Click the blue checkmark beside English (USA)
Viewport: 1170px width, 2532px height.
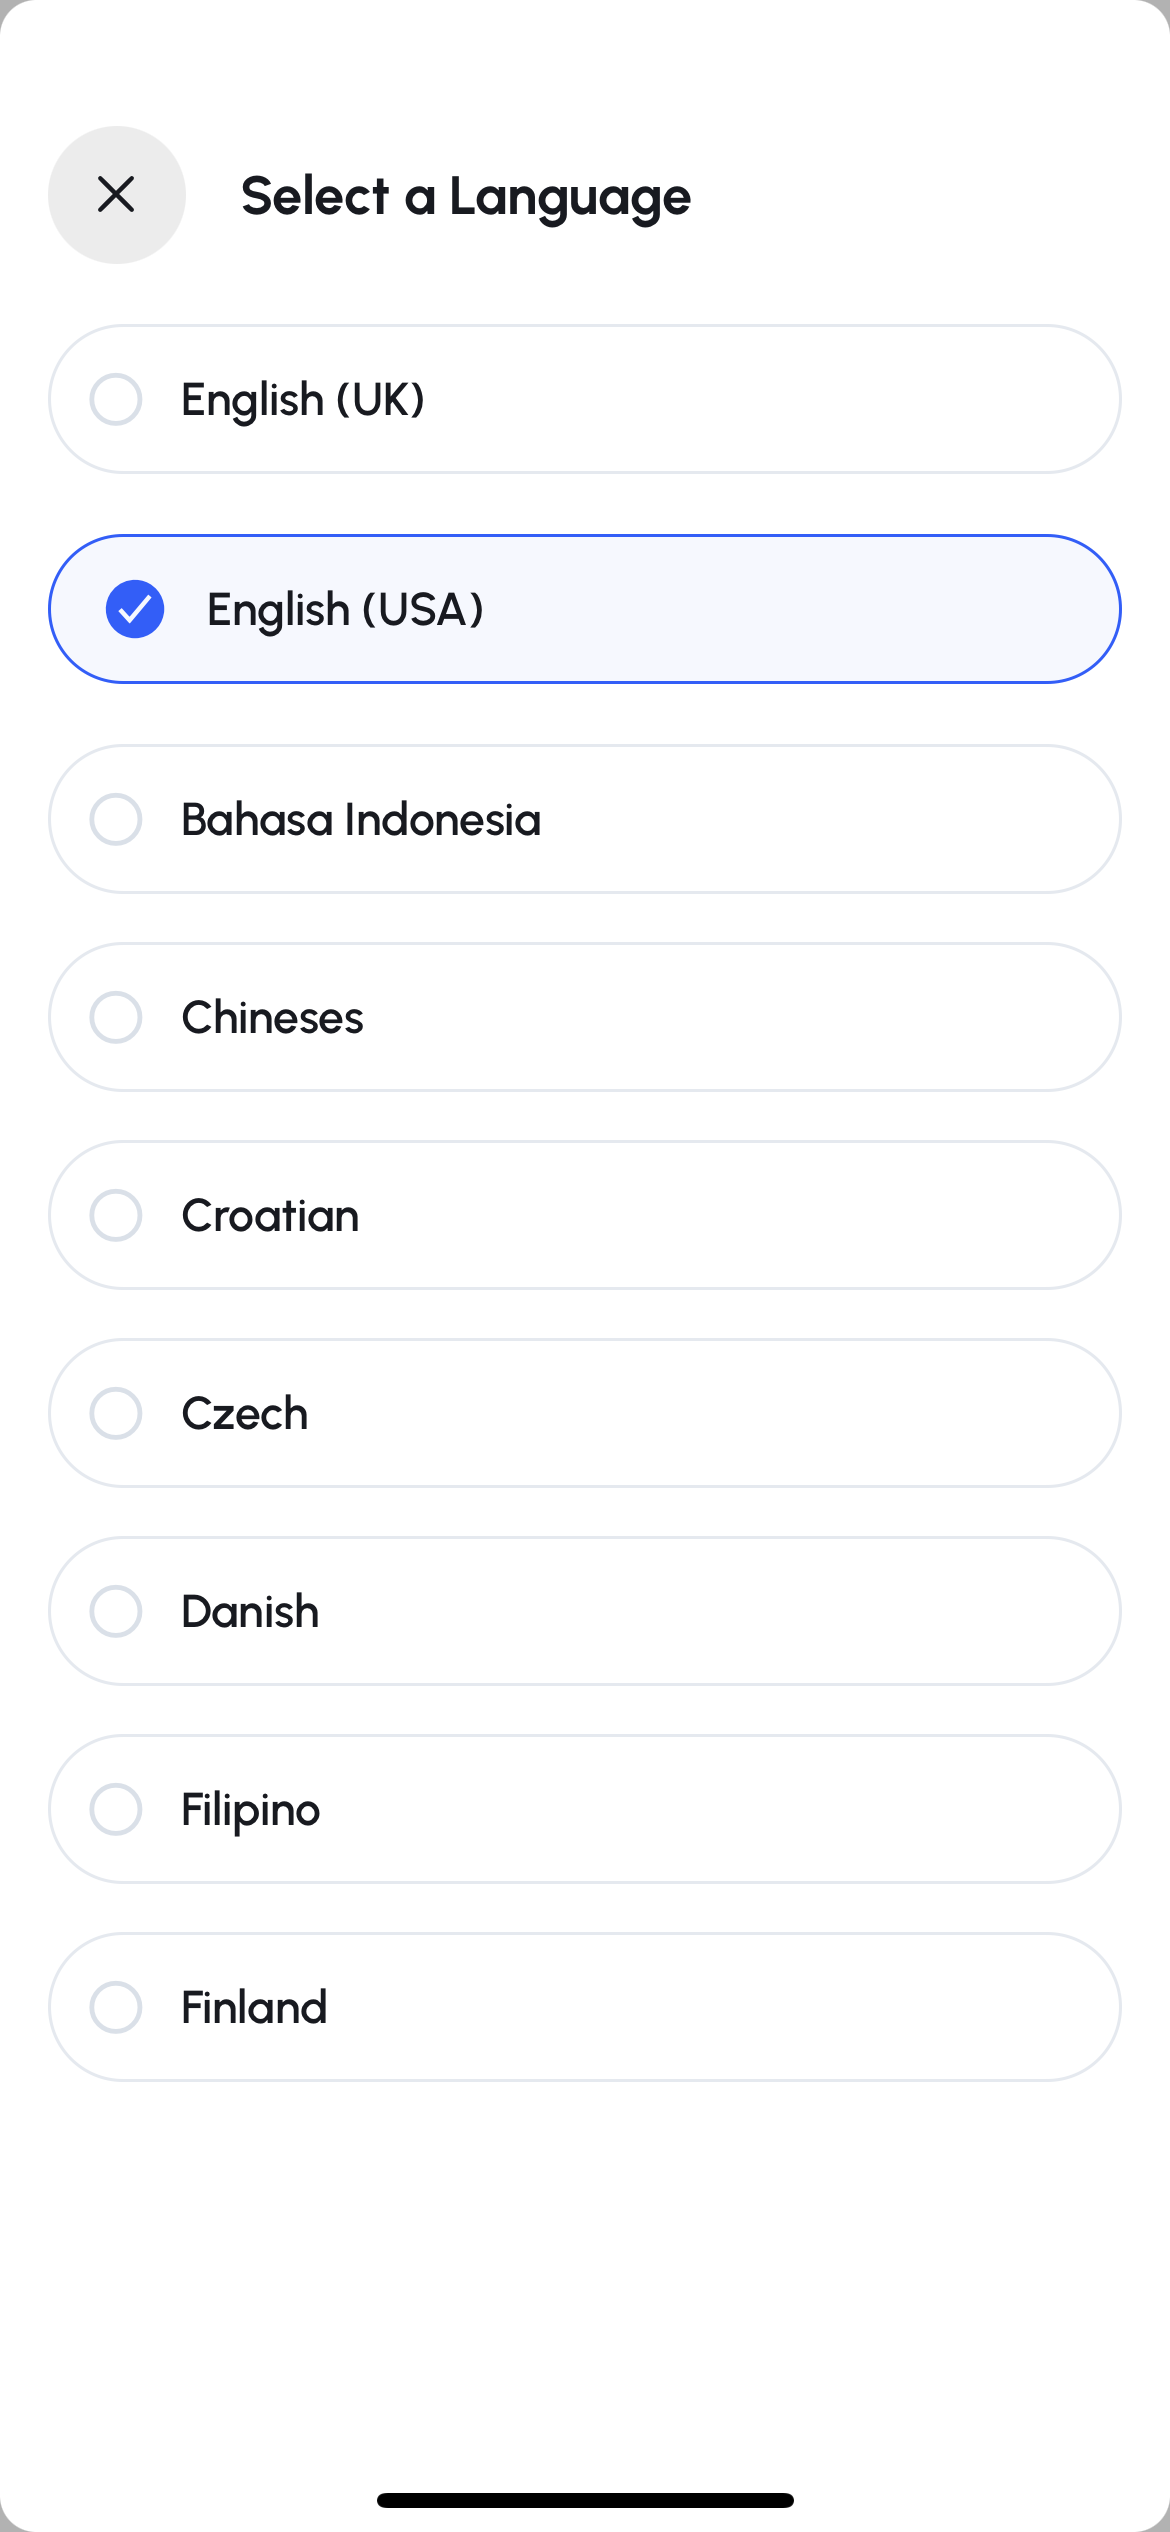[x=135, y=609]
